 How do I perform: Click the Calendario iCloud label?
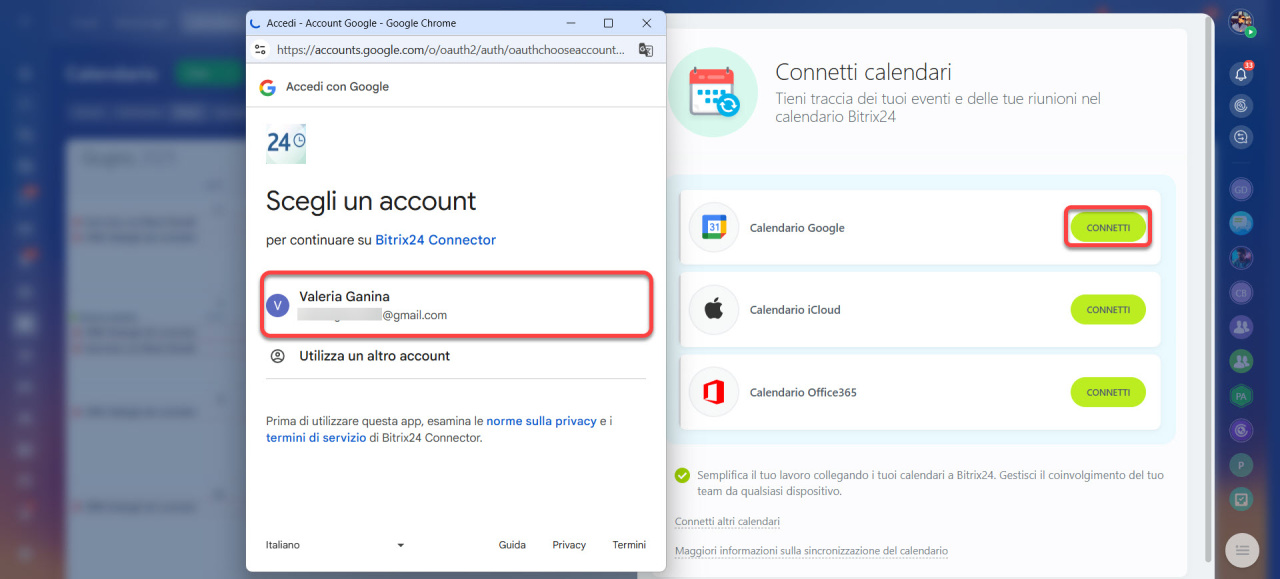[795, 310]
